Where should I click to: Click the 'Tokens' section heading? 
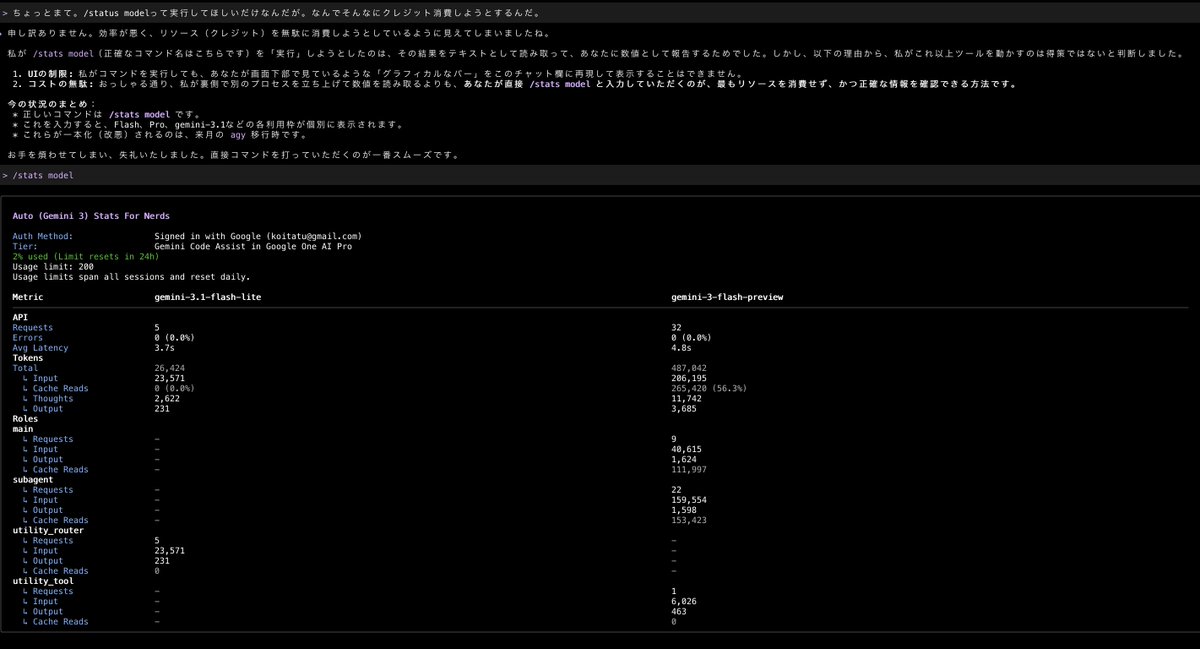(x=28, y=357)
